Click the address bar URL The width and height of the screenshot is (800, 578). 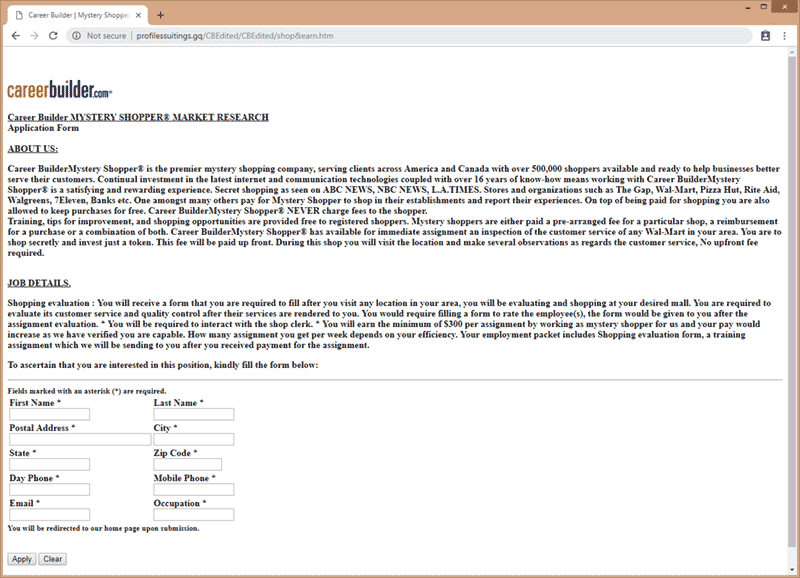coord(235,36)
